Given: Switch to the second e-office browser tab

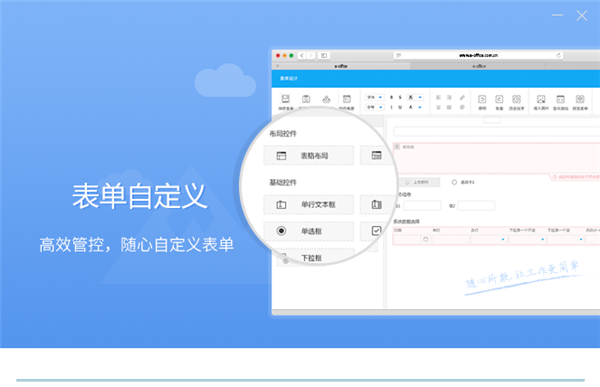Looking at the screenshot, I should (478, 66).
